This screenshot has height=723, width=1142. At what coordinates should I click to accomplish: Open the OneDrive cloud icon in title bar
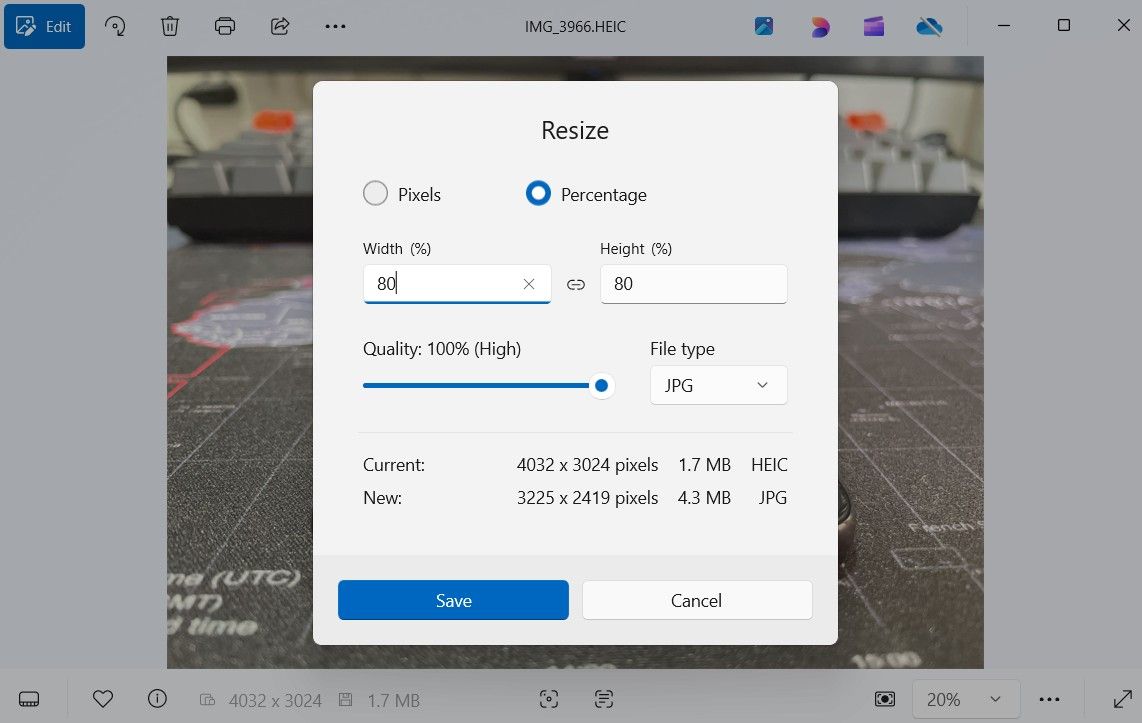click(929, 27)
